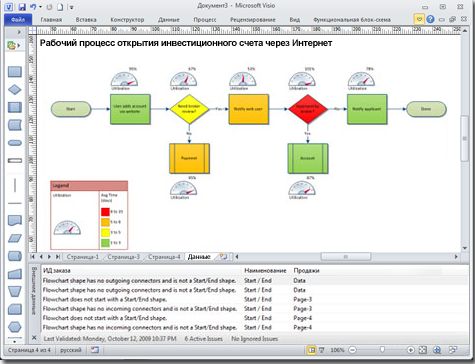Expand stencil list with bottom small arrow
475x364 pixels.
click(14, 342)
